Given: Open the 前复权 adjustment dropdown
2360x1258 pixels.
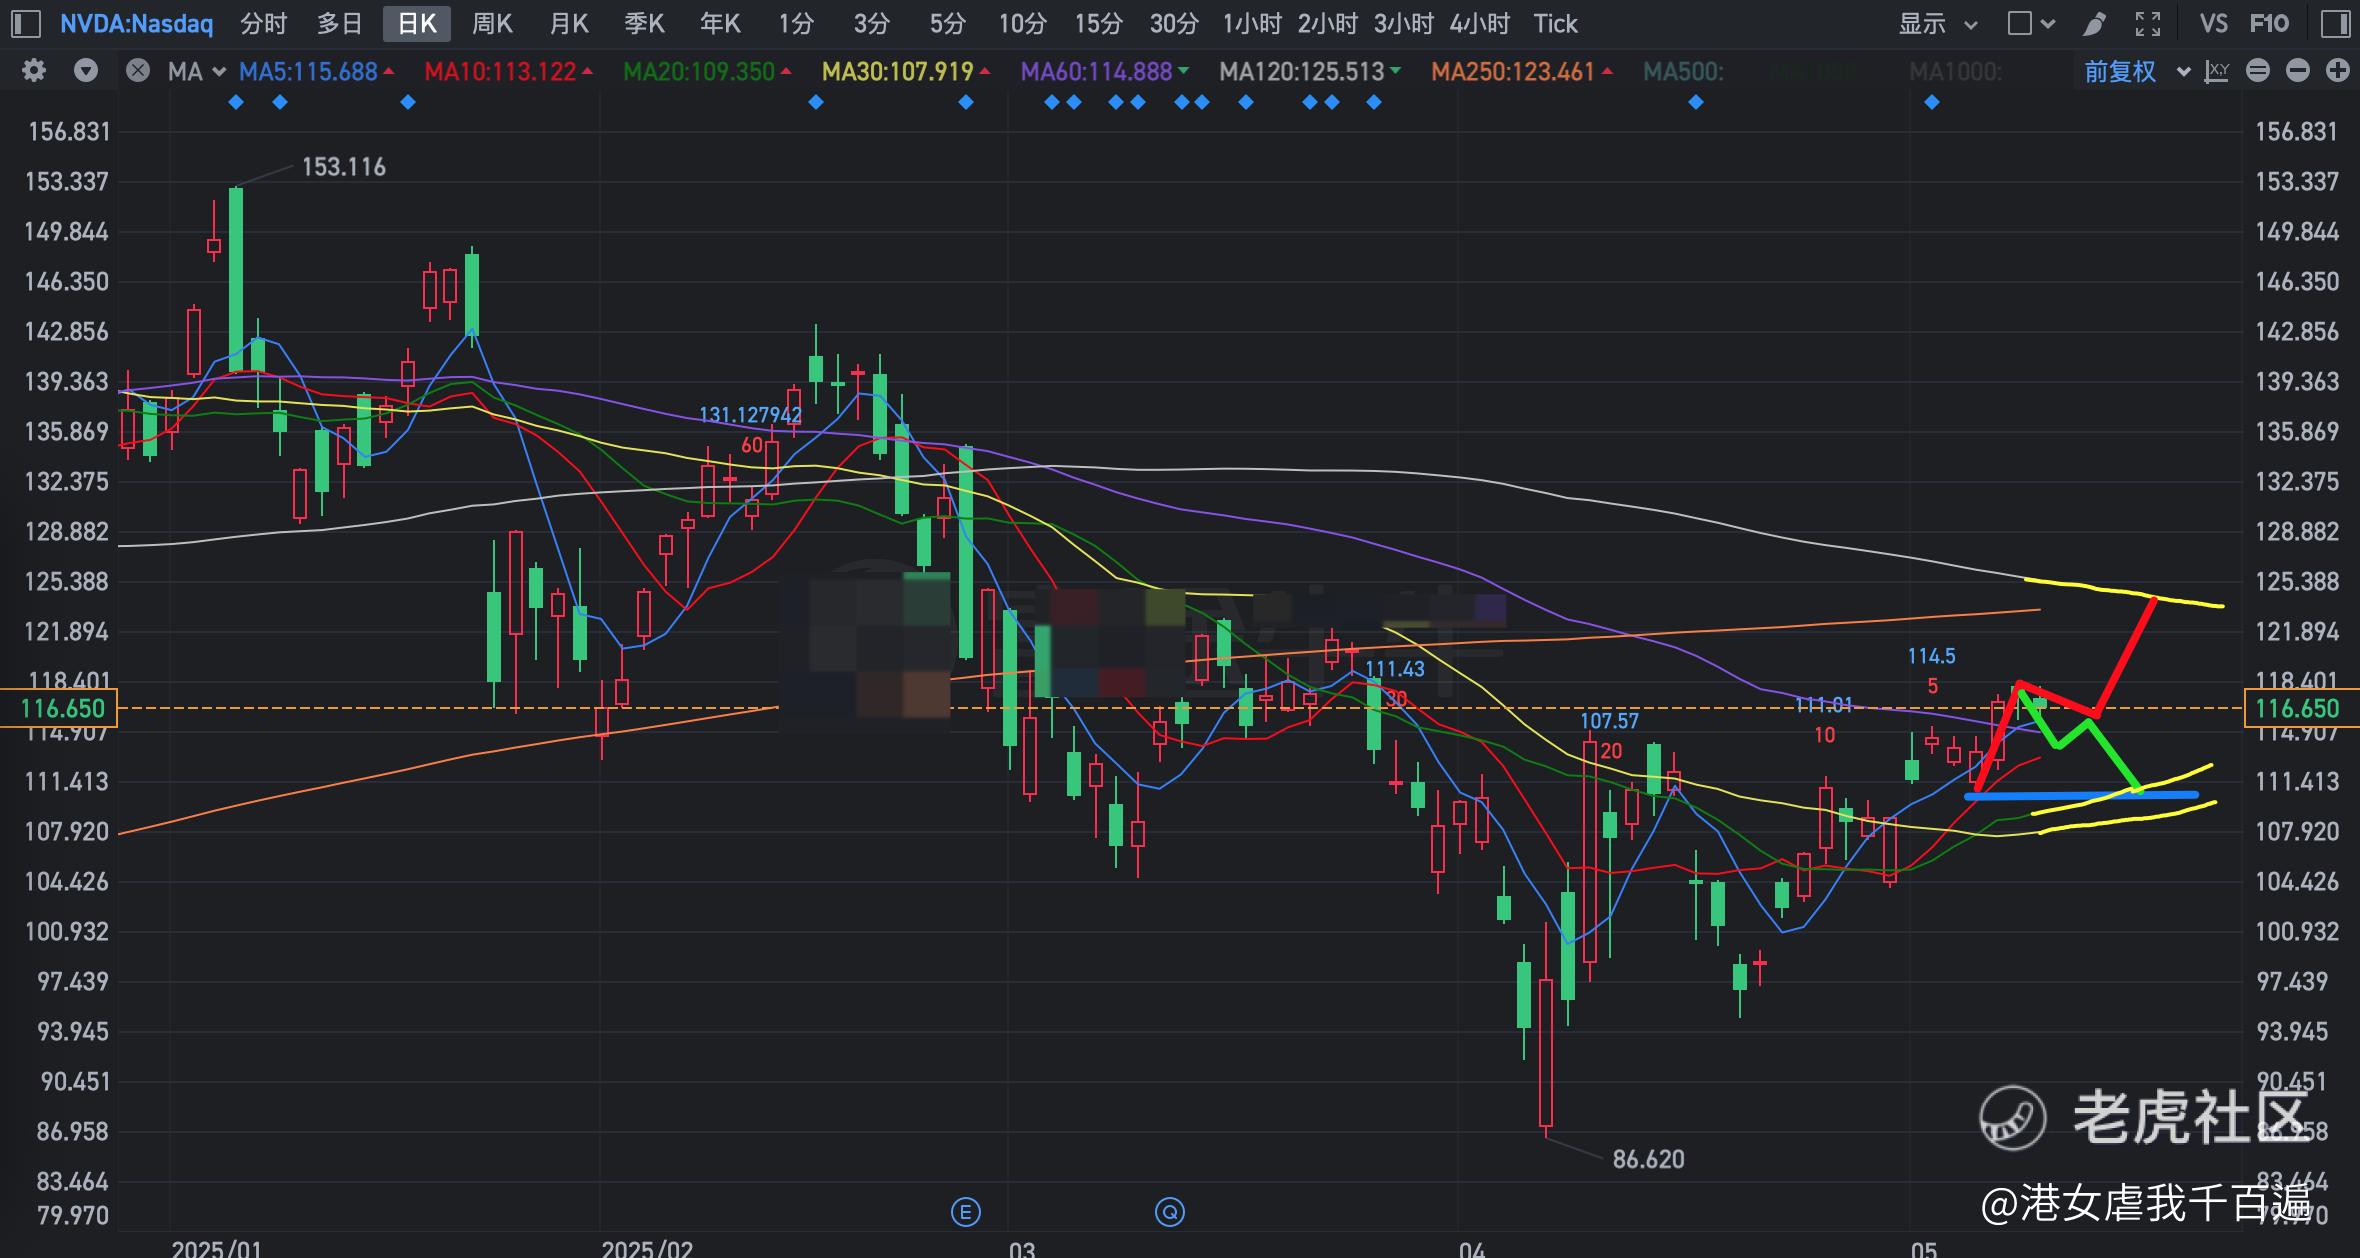Looking at the screenshot, I should click(x=2137, y=71).
